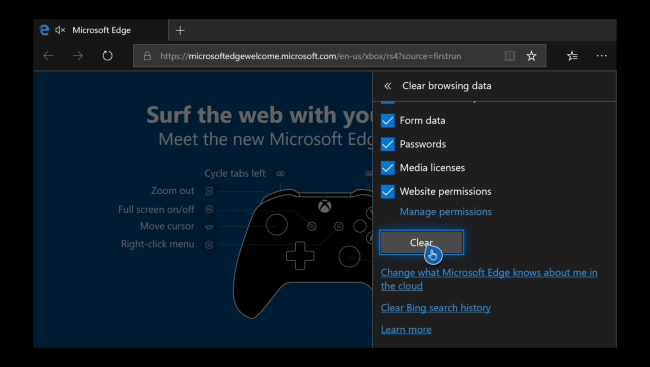Click the back navigation arrow
Viewport: 650px width, 367px height.
click(49, 56)
